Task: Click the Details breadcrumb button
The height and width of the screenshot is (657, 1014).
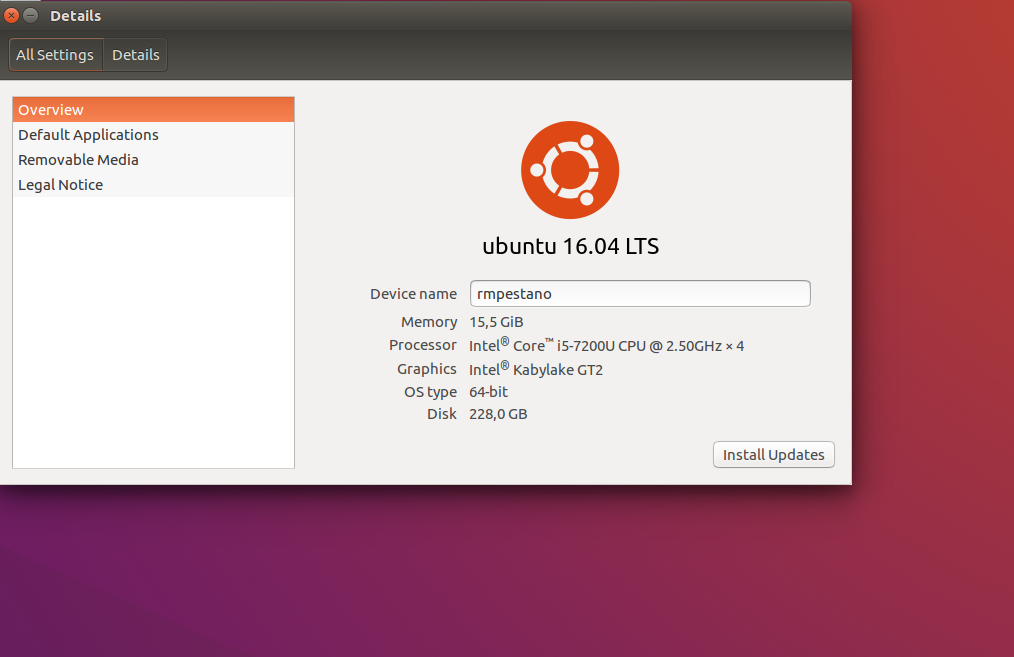Action: click(135, 55)
